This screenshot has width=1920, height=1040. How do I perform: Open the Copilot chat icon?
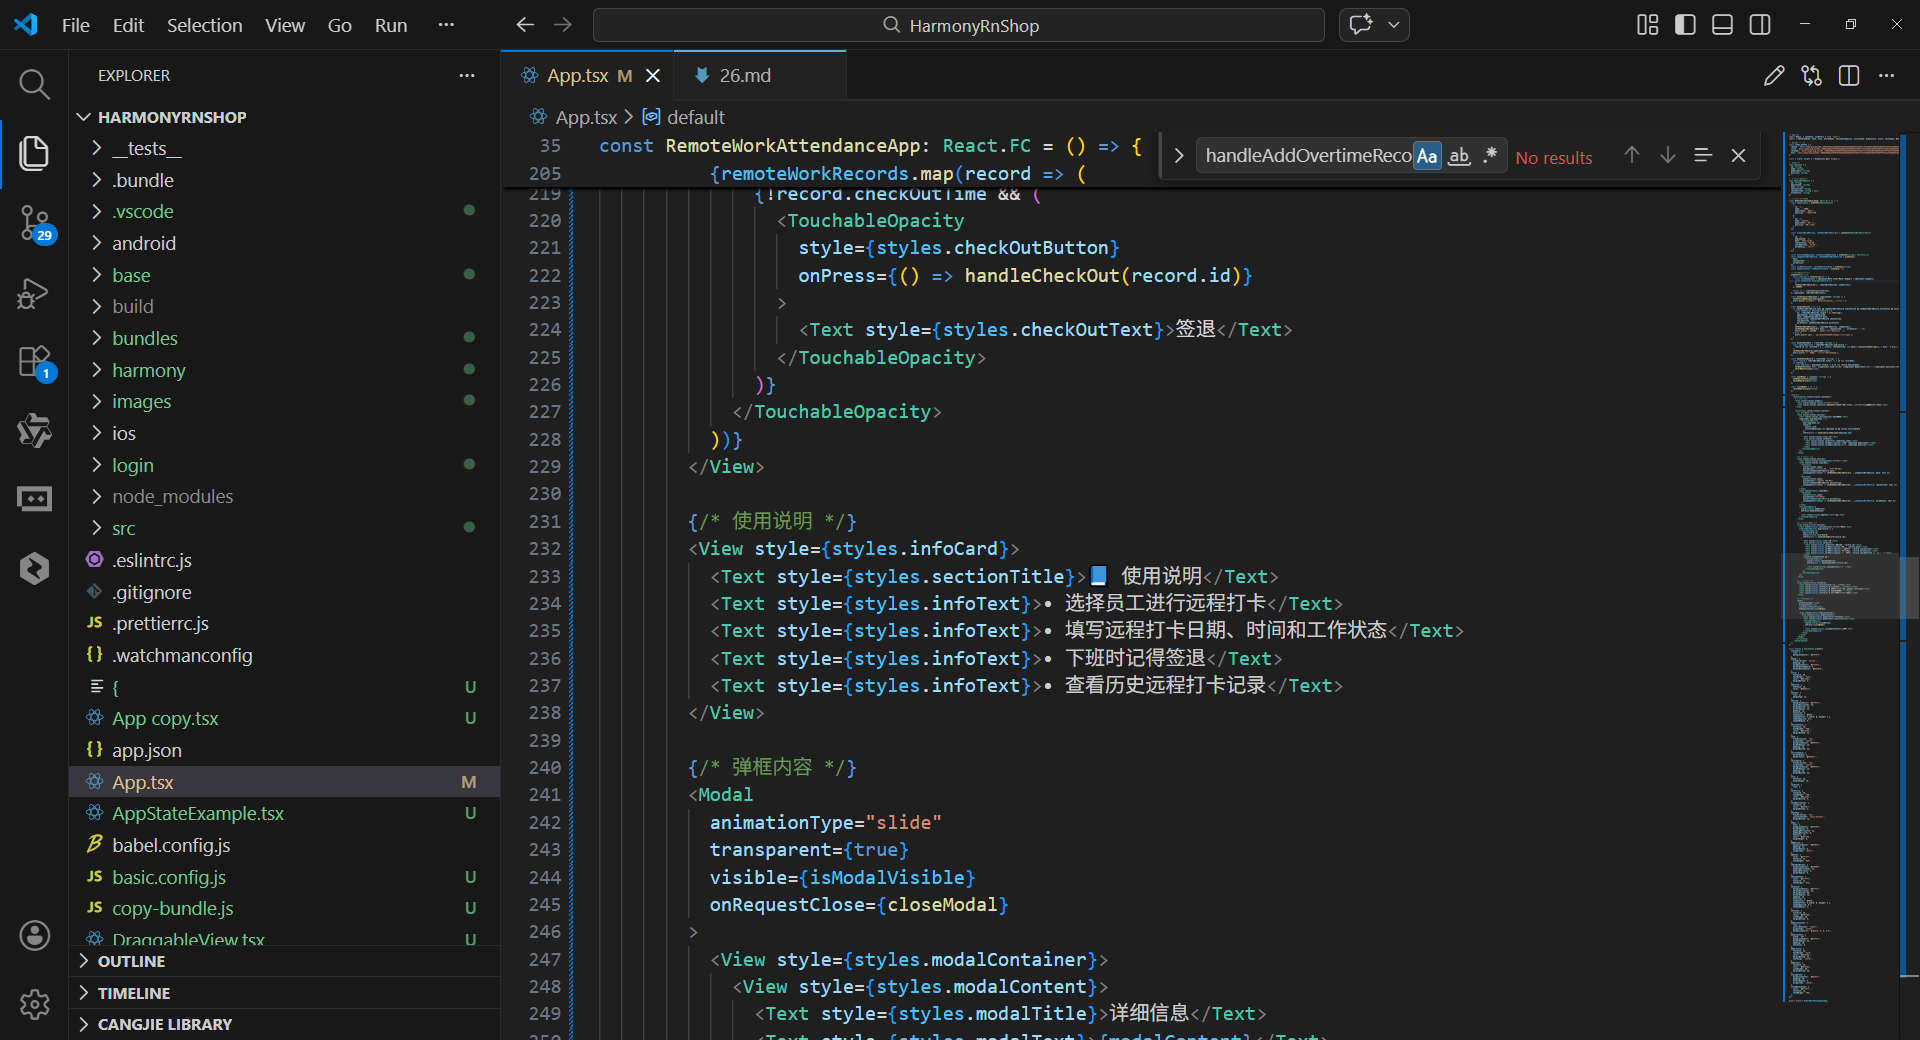tap(1361, 25)
